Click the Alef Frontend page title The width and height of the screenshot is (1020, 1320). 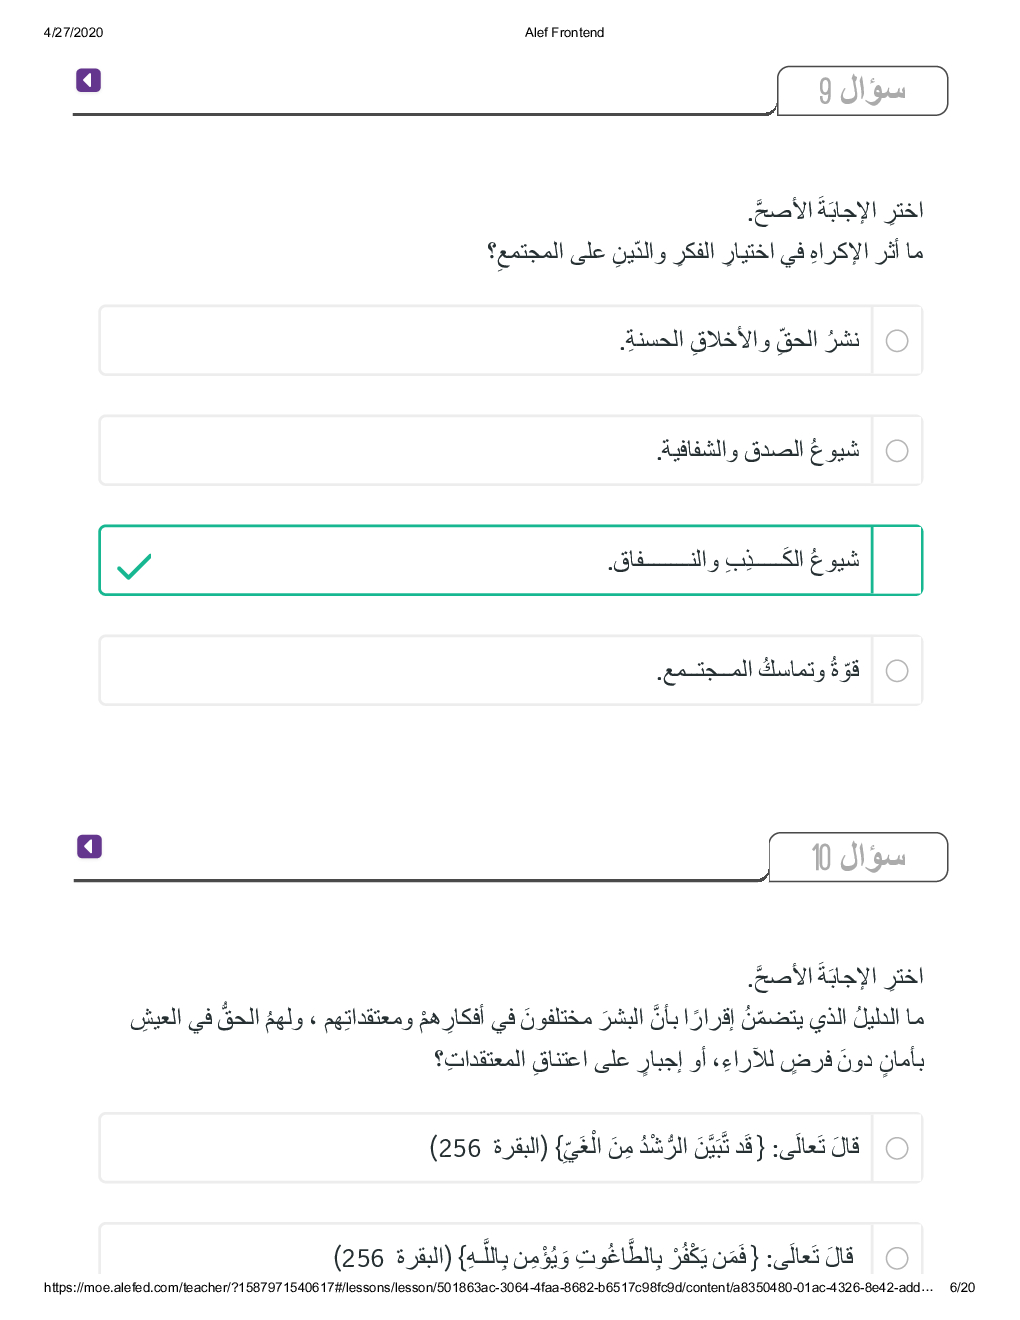(x=564, y=32)
